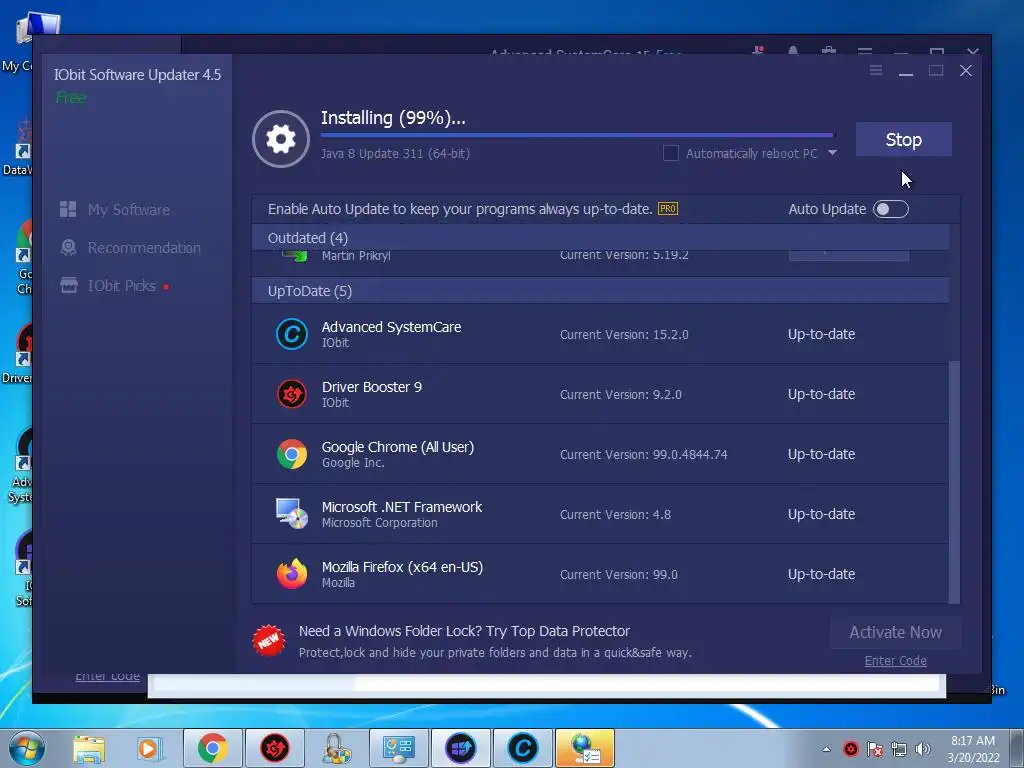Open the My Software tab
Screen dimensions: 1024x768
click(x=129, y=210)
